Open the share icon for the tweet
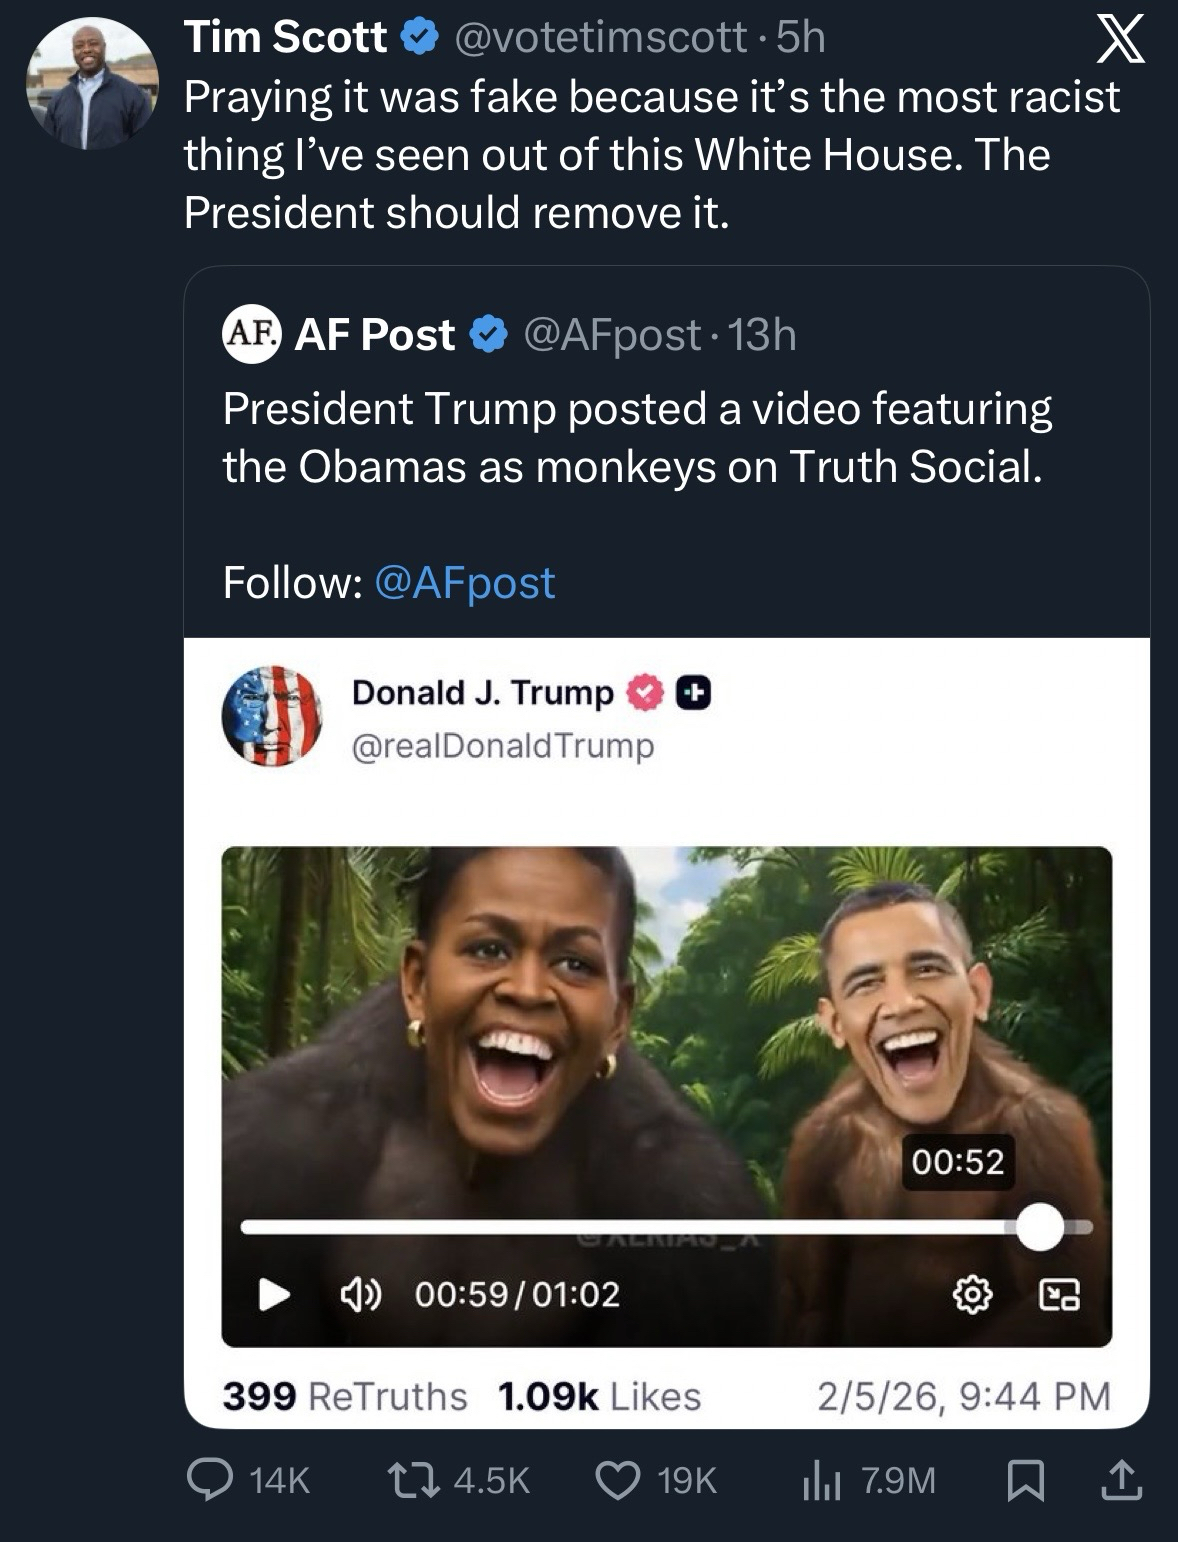 click(1121, 1480)
